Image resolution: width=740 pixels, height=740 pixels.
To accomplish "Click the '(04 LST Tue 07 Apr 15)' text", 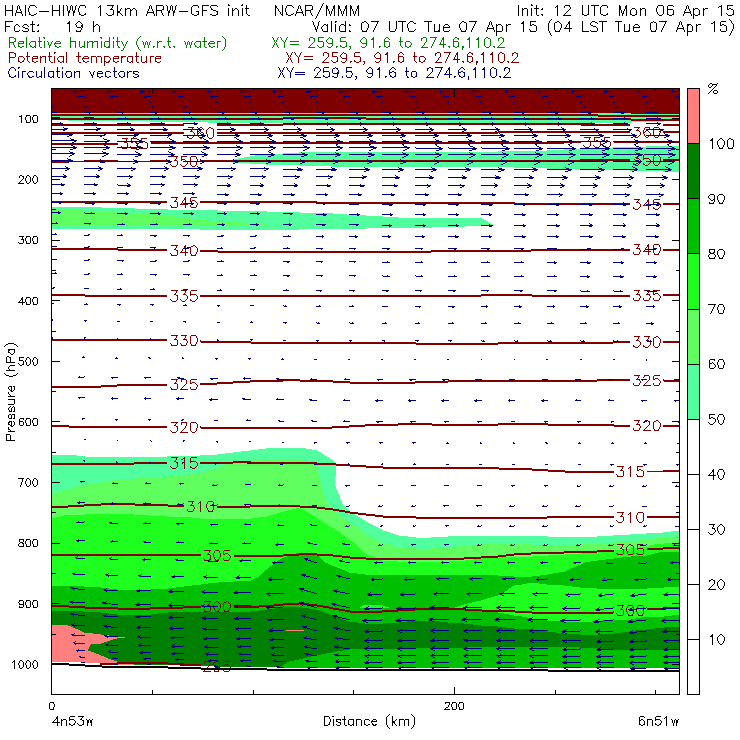I will (640, 27).
